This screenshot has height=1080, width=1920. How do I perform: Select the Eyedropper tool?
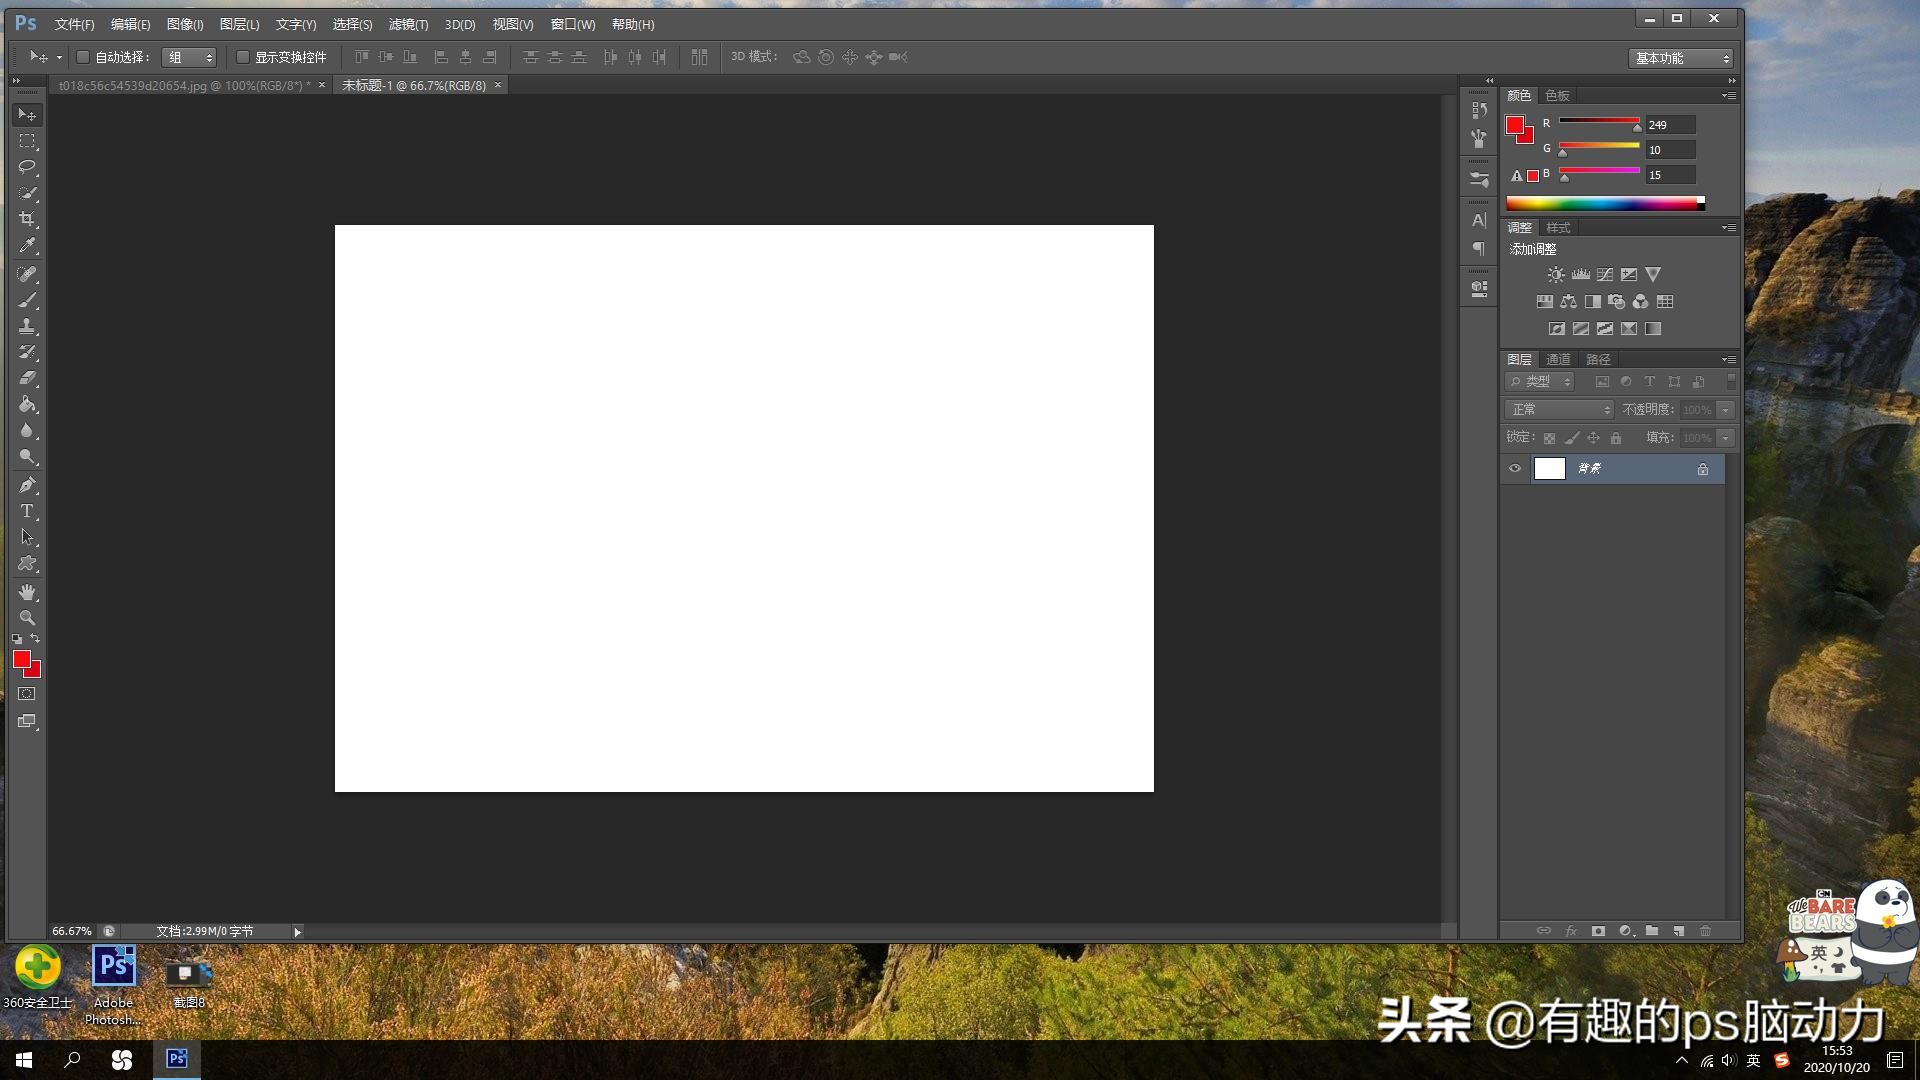[27, 245]
